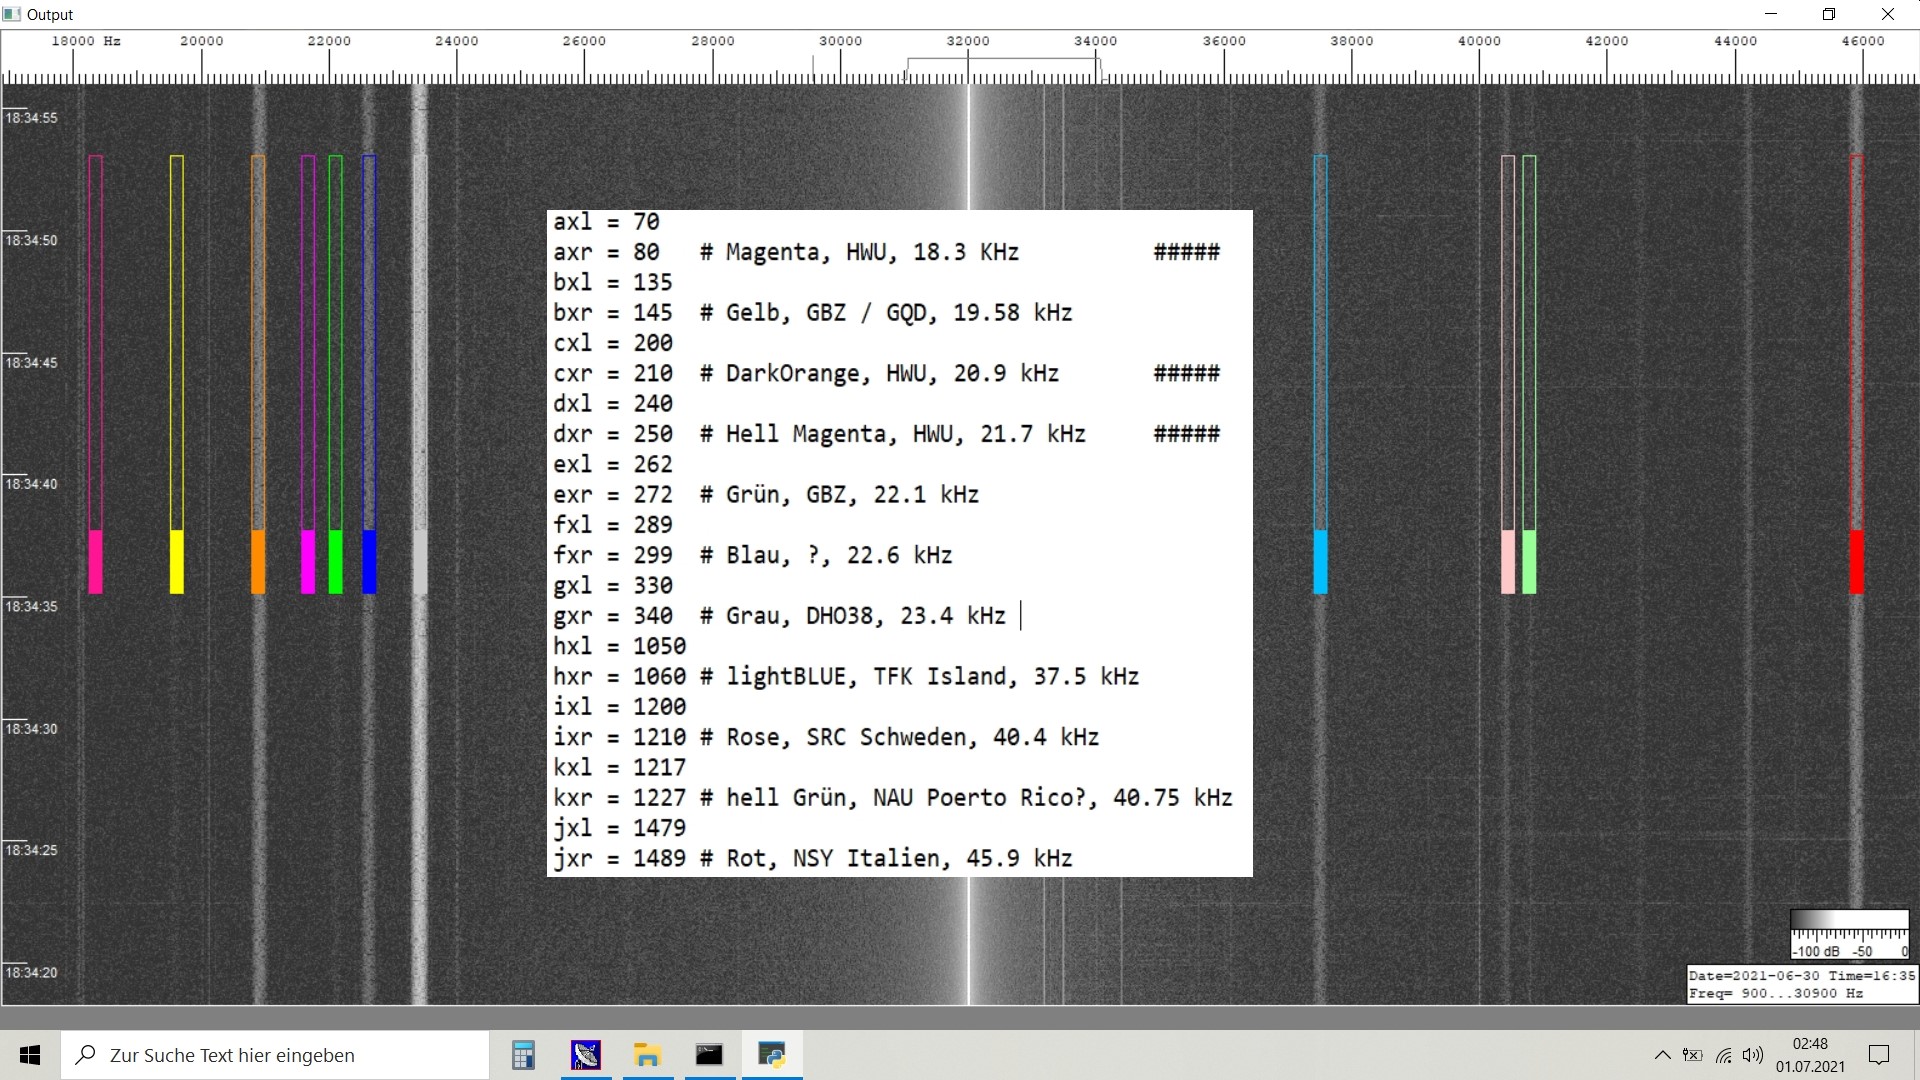Click the line 'kxl = 1217'
This screenshot has width=1920, height=1080.
coord(620,768)
